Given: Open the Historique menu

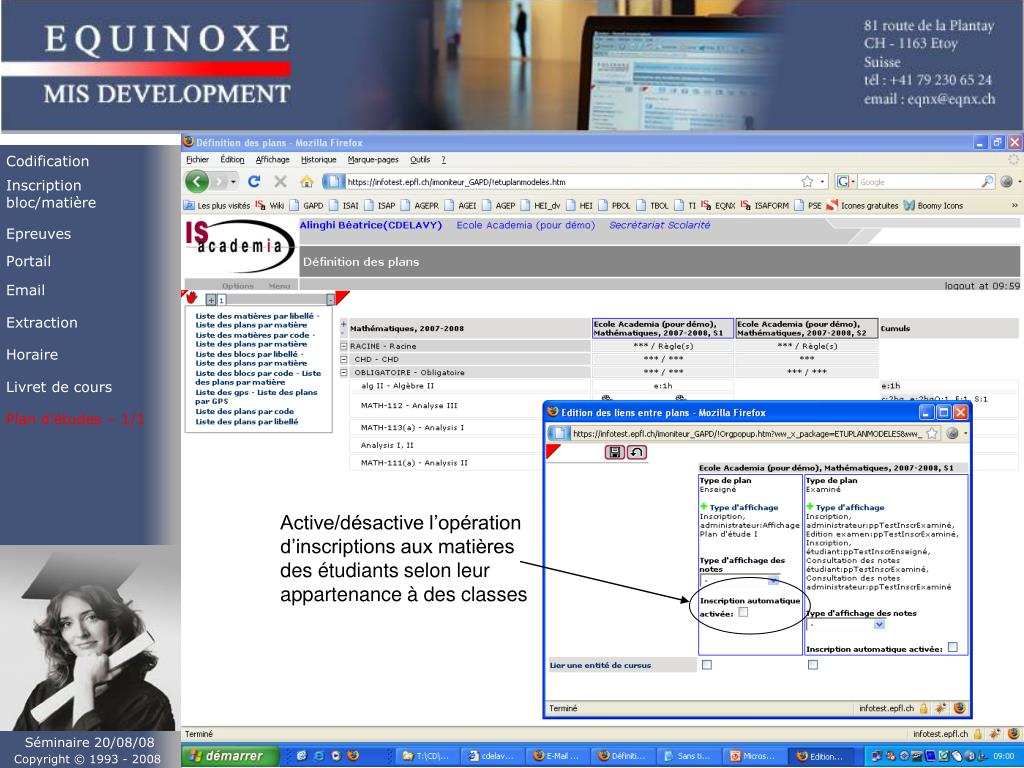Looking at the screenshot, I should [319, 159].
